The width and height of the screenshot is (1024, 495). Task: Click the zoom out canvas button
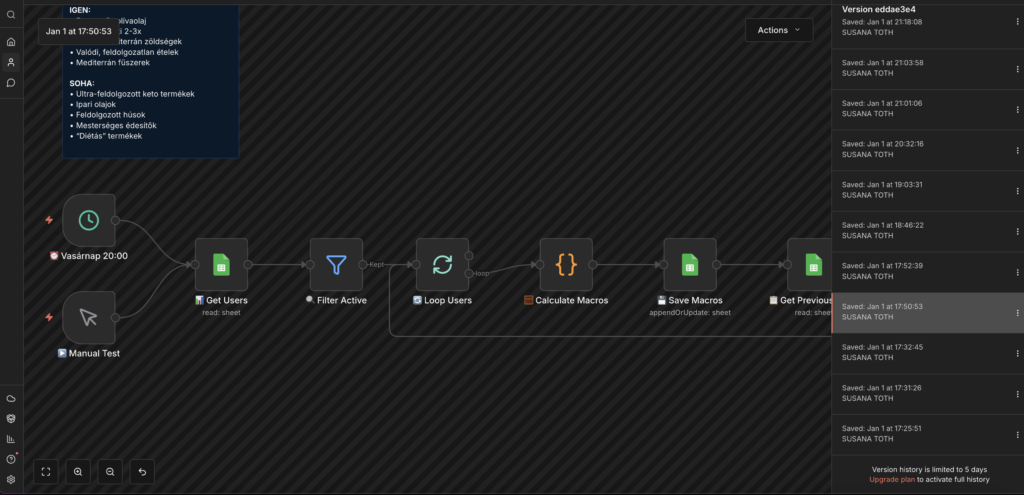[x=110, y=471]
